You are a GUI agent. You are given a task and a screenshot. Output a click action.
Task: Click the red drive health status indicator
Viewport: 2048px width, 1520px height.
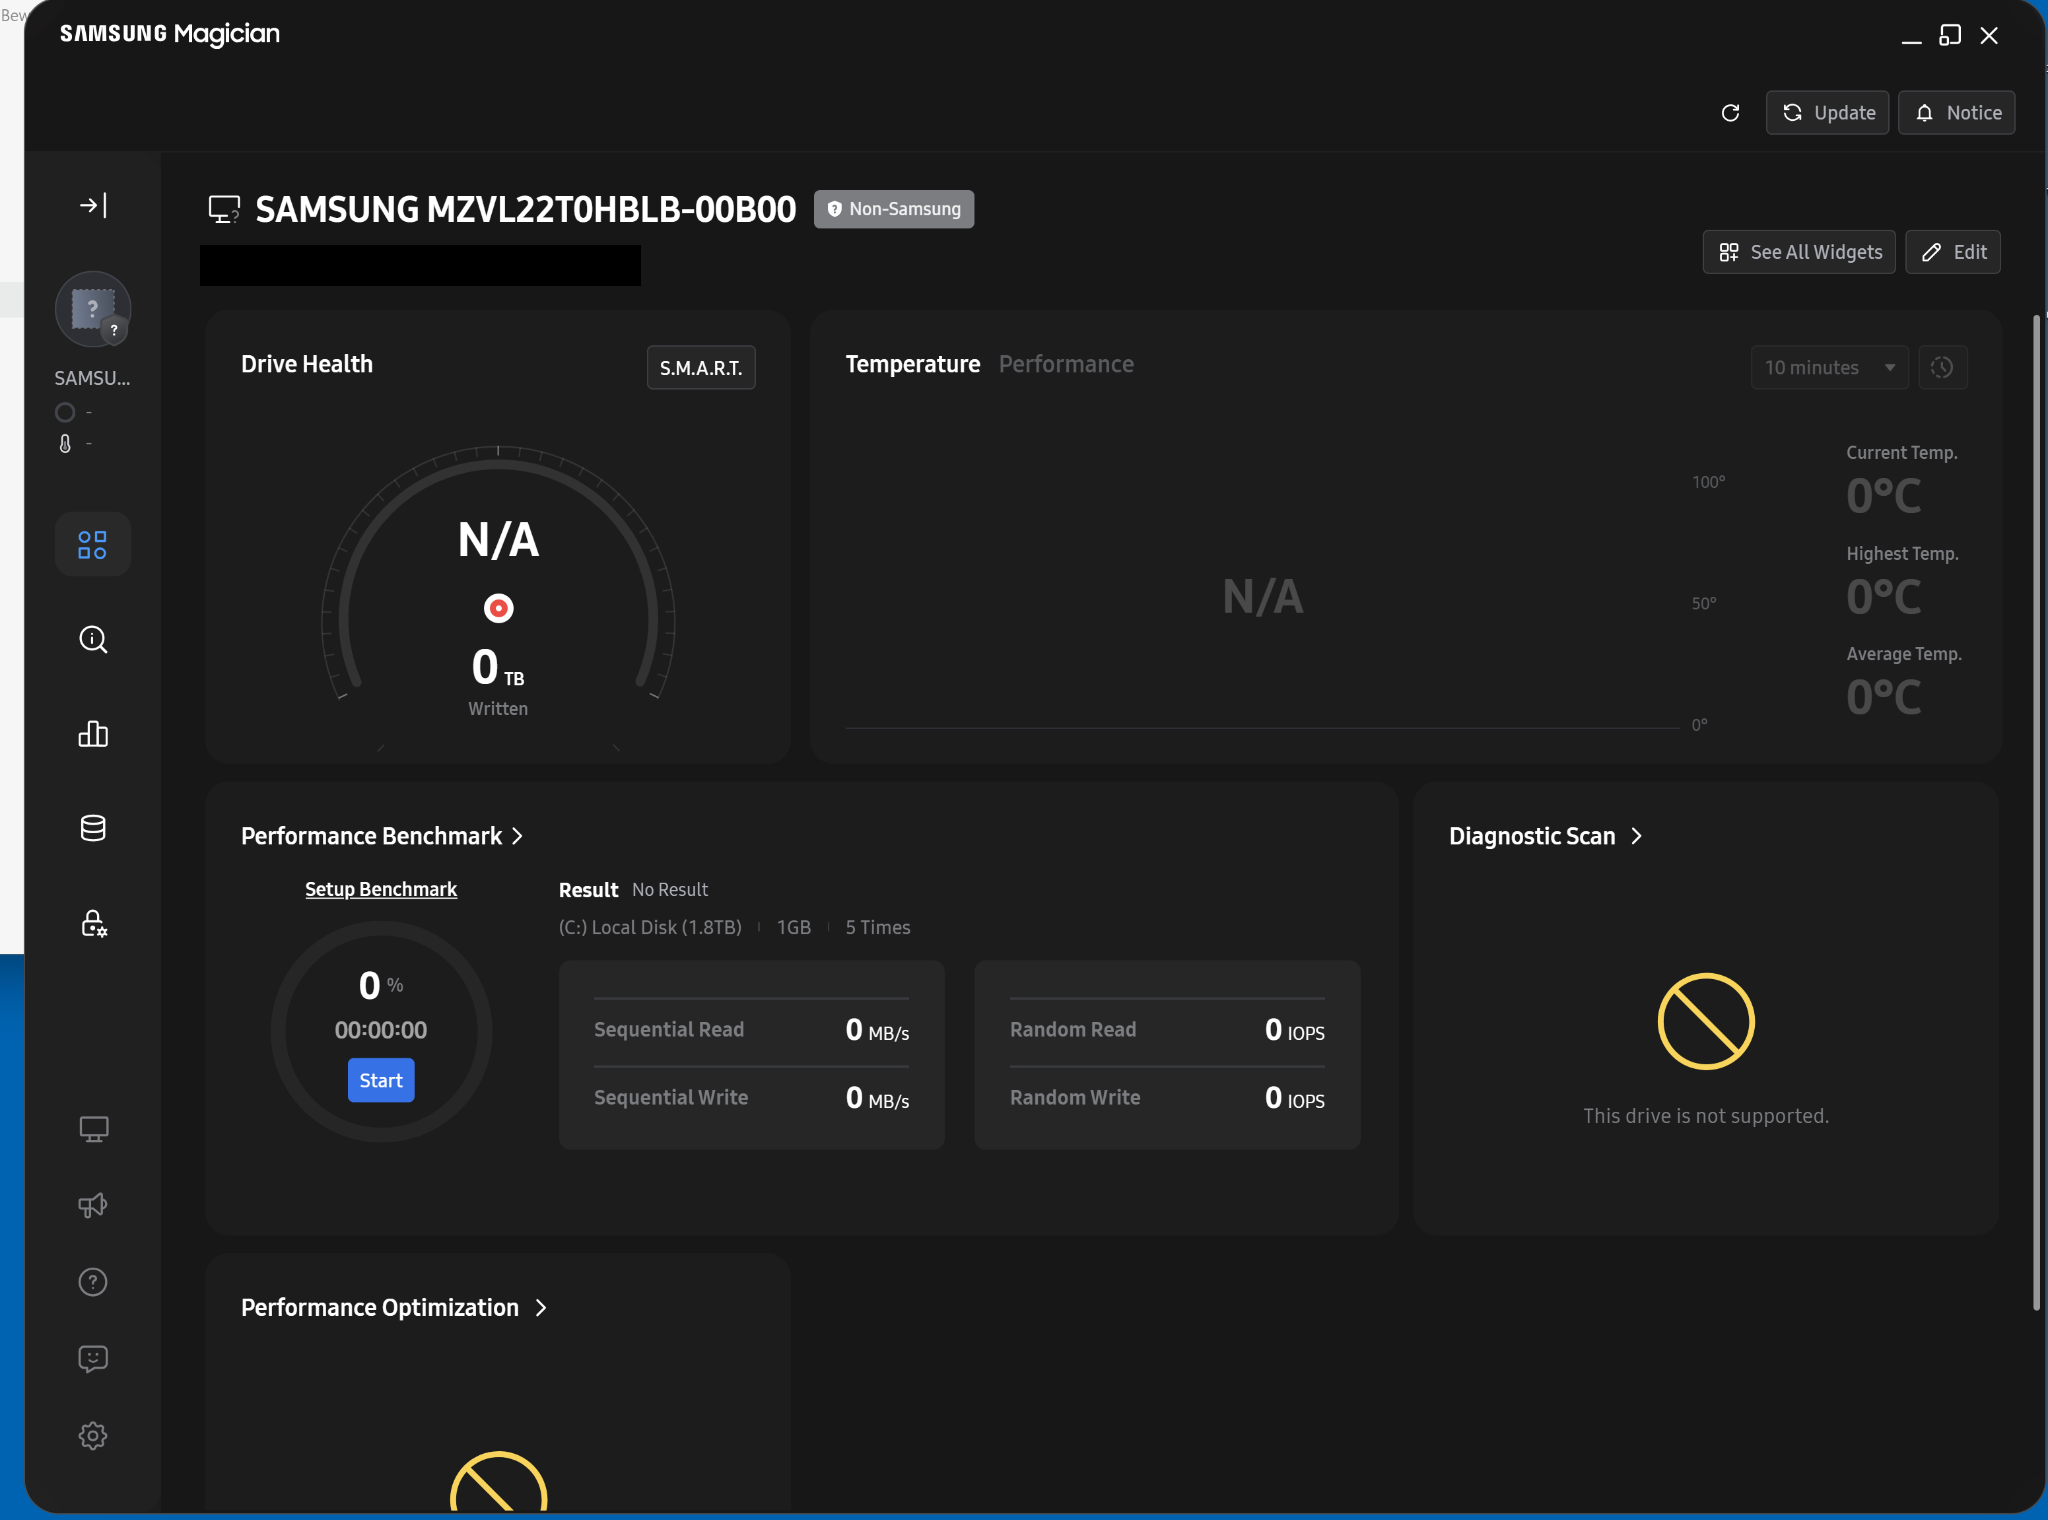pyautogui.click(x=498, y=608)
